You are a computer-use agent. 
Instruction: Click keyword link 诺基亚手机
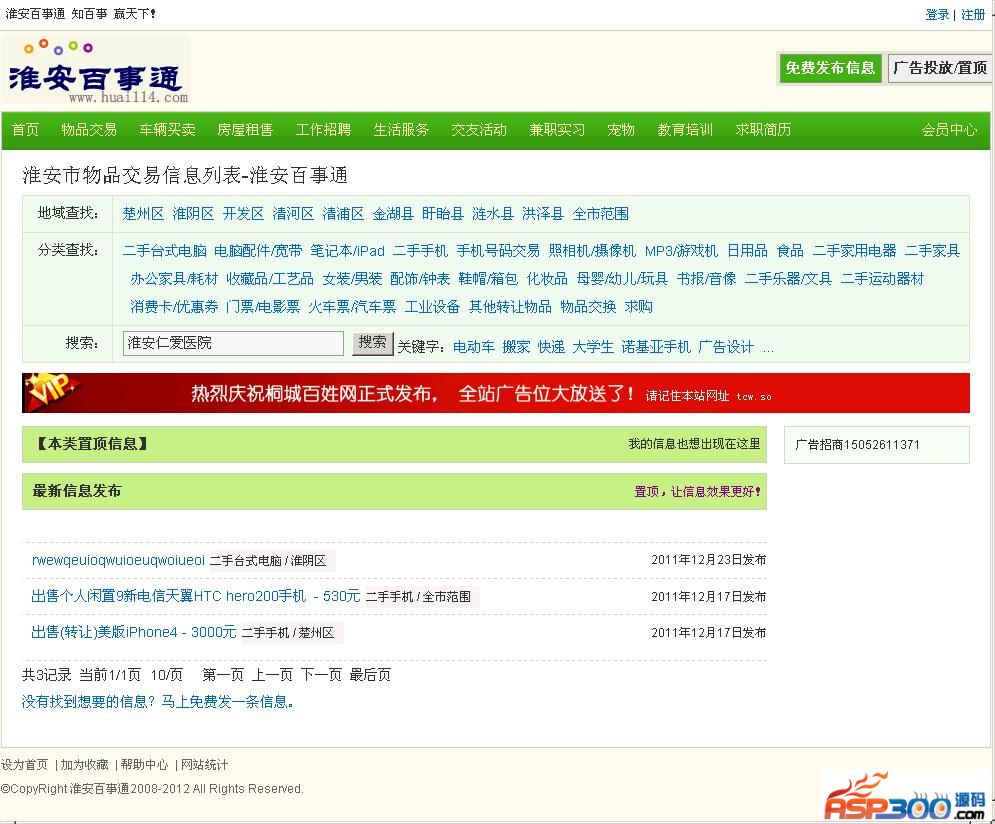[x=656, y=347]
